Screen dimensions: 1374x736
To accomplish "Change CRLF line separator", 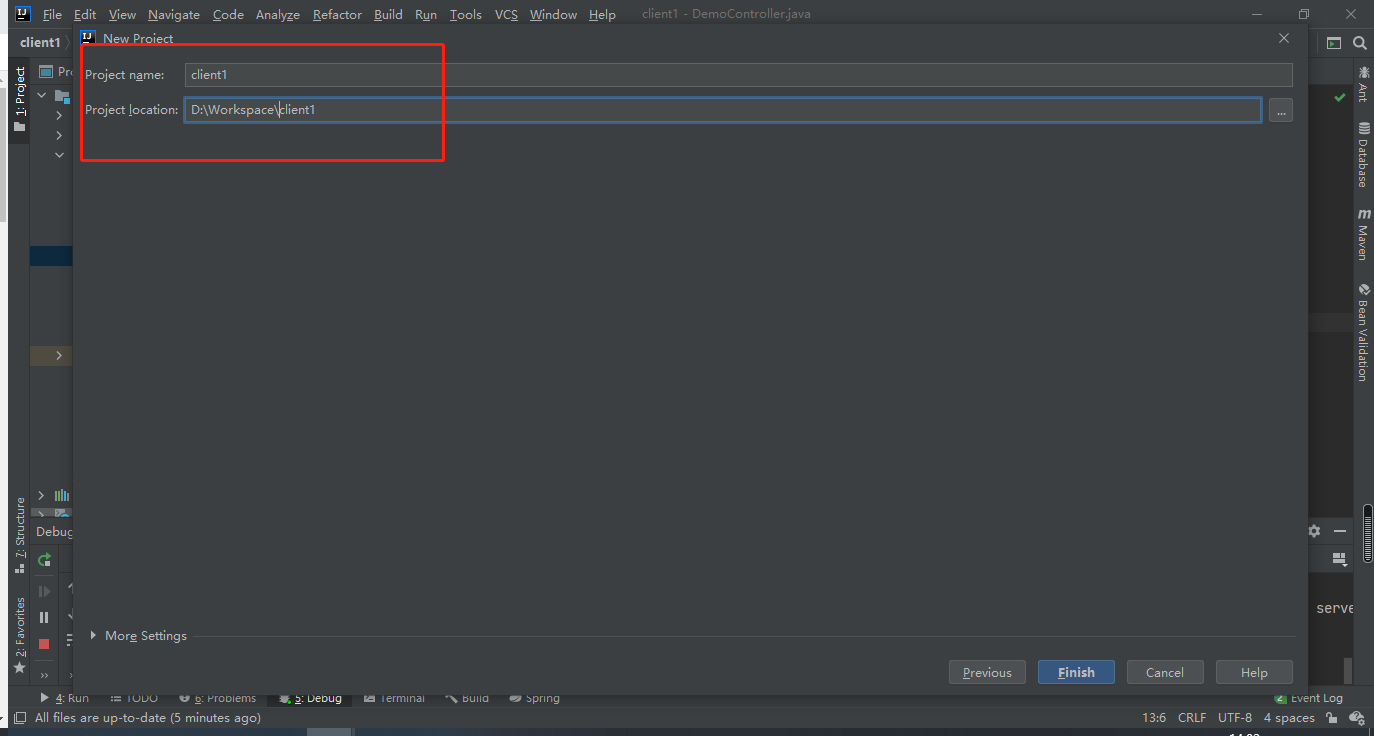I will point(1192,718).
